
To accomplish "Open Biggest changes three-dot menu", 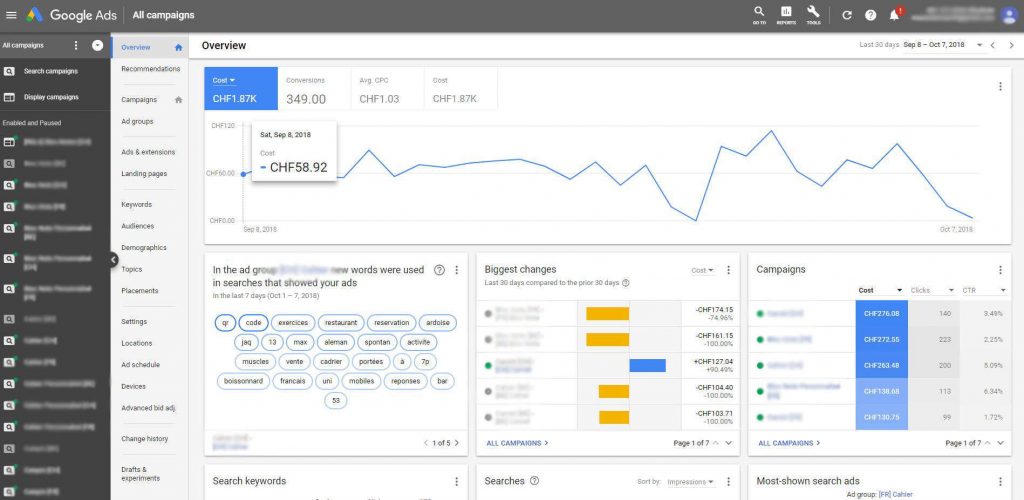I will point(728,270).
